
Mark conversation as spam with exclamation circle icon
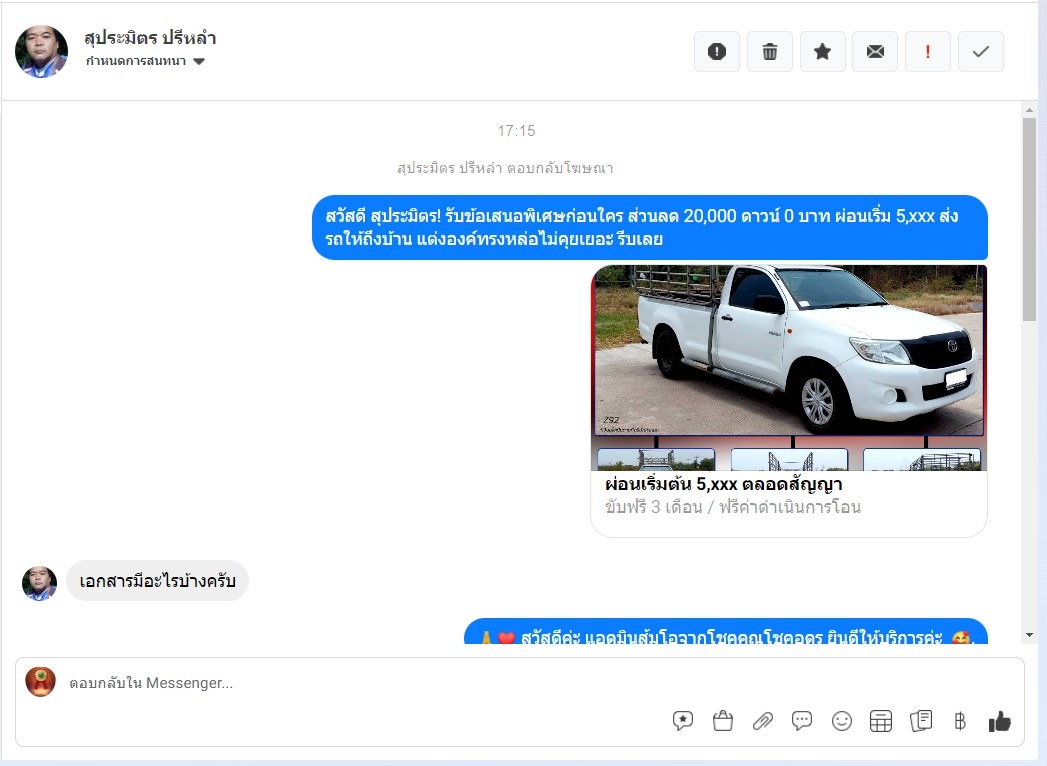pos(716,51)
